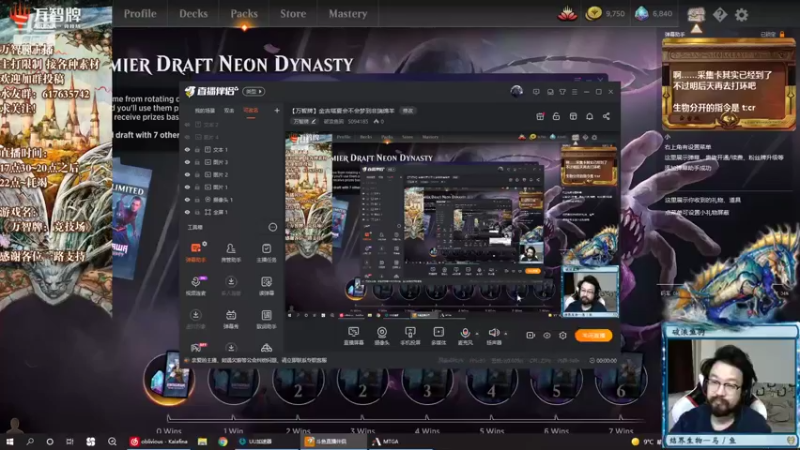Click the unlock padlock icon in stream header
Image resolution: width=800 pixels, height=450 pixels.
pos(556,116)
